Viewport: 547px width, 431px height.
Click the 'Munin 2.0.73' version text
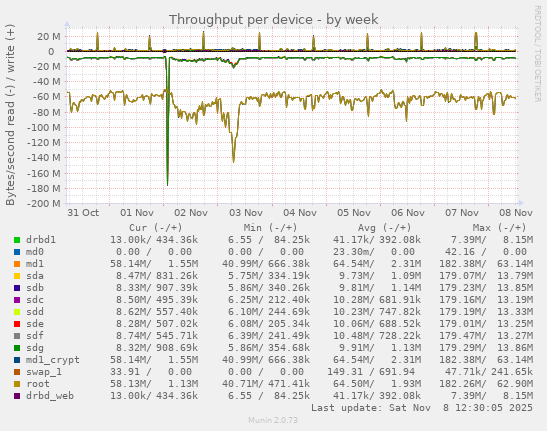[x=273, y=420]
